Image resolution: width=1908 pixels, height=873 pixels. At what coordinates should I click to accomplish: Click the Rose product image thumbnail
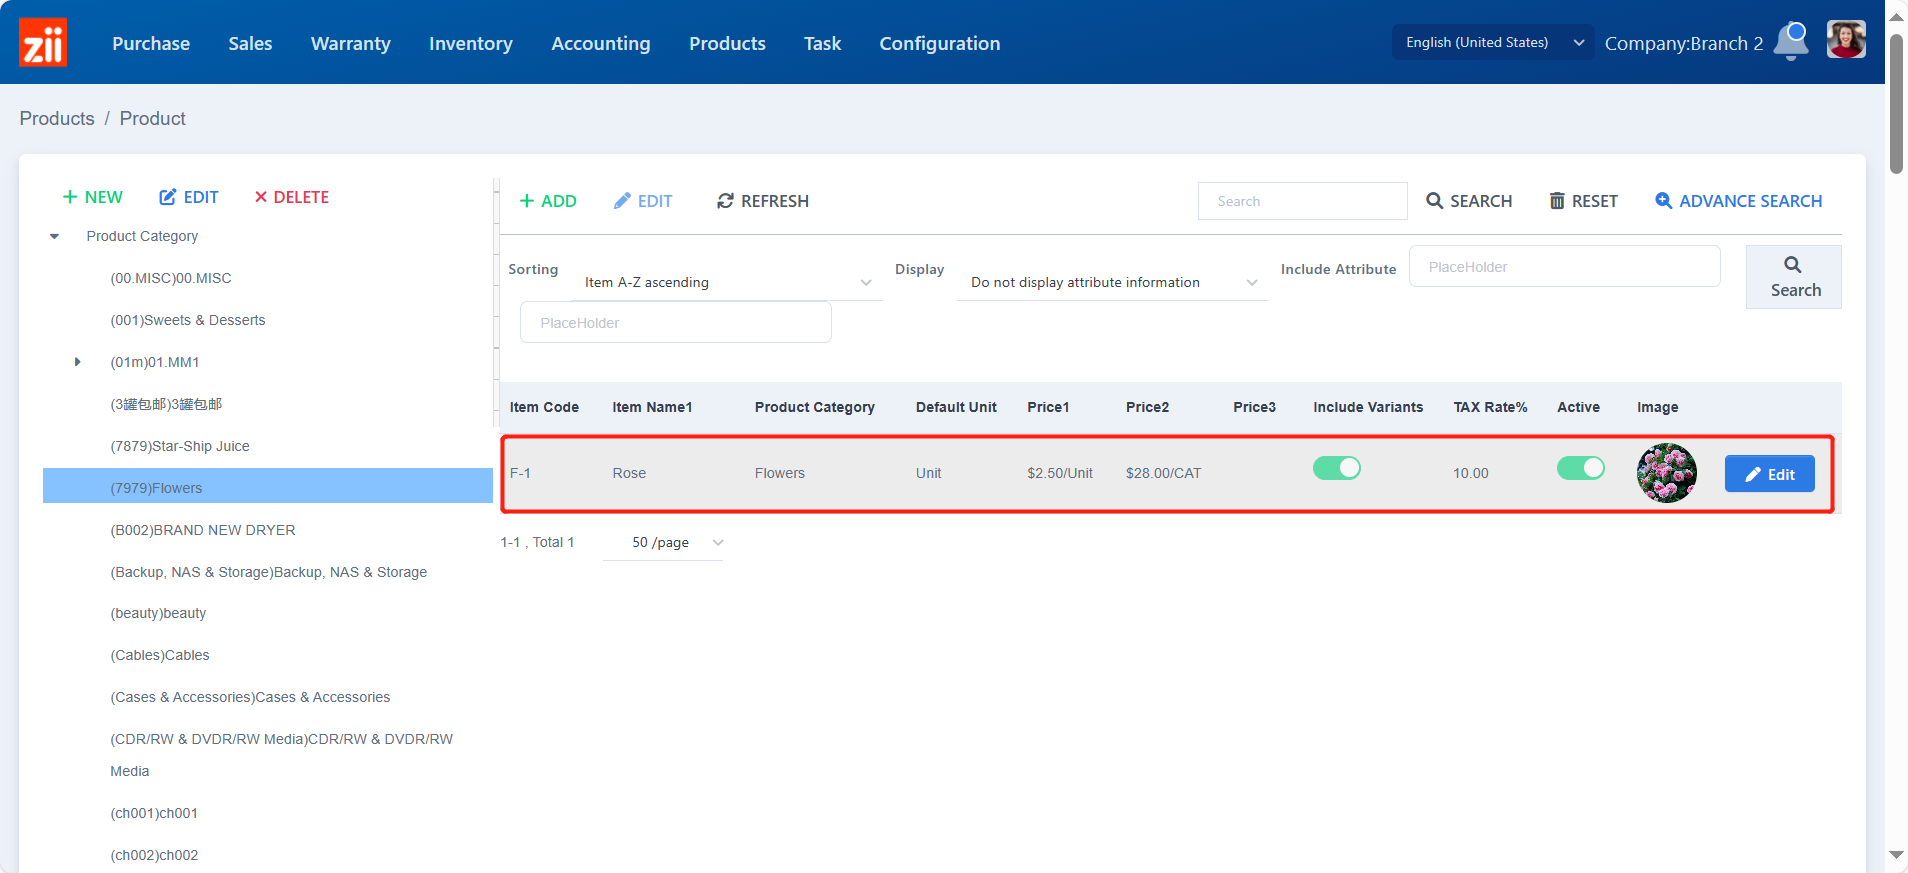pyautogui.click(x=1666, y=473)
